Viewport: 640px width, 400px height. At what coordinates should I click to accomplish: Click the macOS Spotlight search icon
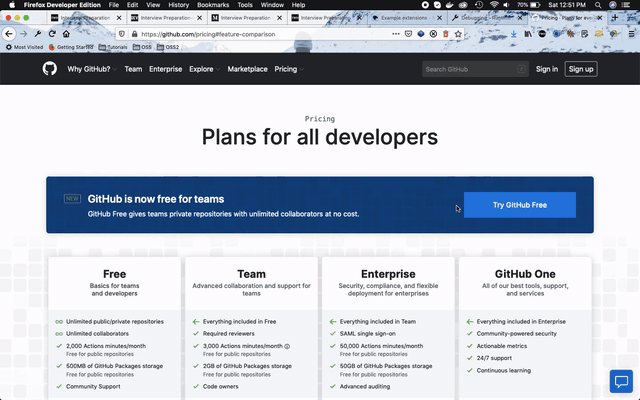(x=598, y=5)
